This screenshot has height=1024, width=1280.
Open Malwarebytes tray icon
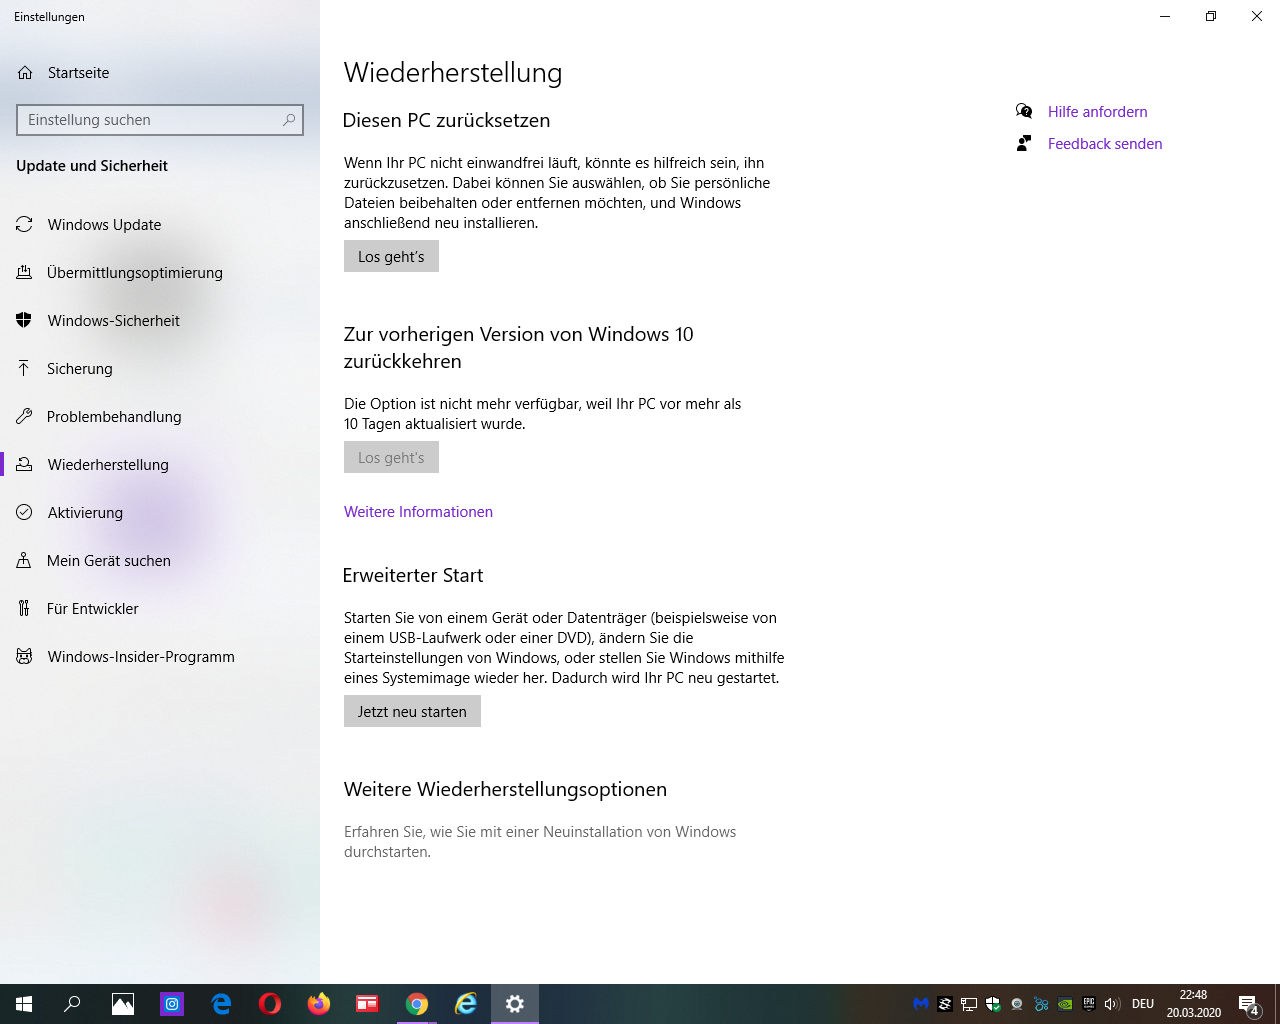(x=921, y=1004)
